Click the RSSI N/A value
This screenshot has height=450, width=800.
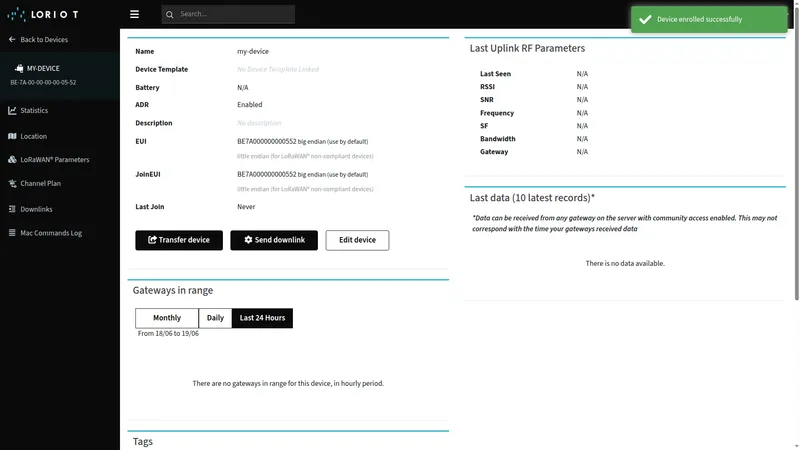(x=582, y=87)
